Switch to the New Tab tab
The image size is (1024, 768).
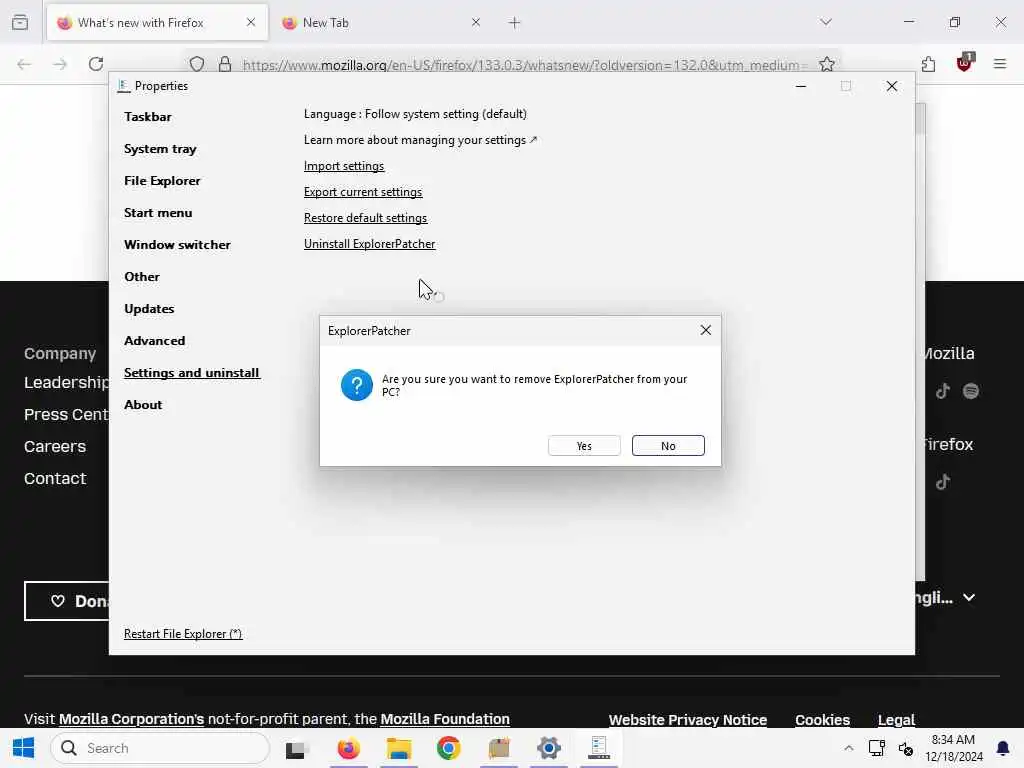click(379, 23)
